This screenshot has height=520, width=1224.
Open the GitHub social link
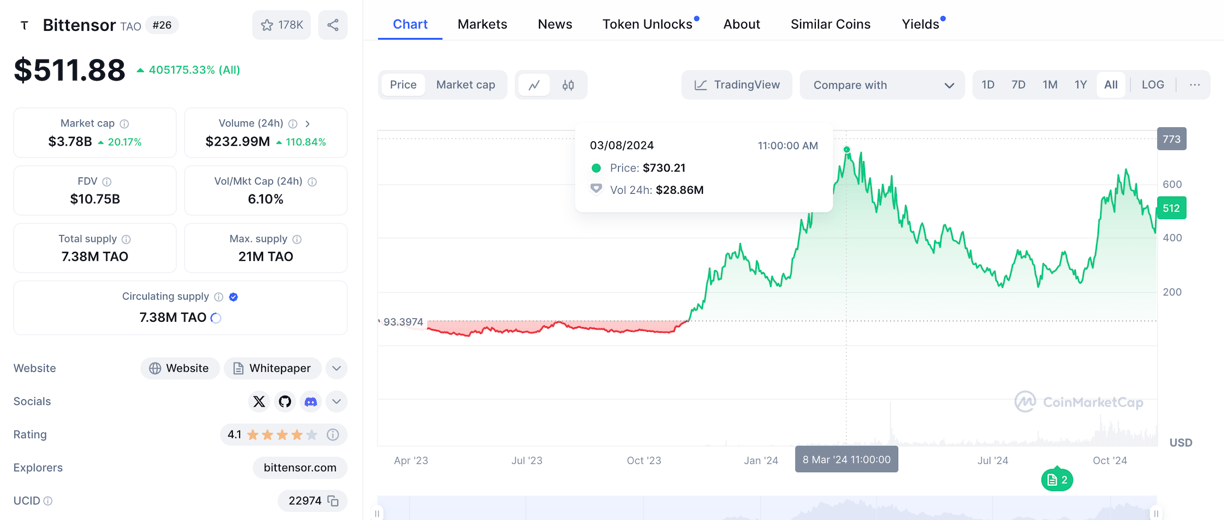click(x=285, y=402)
